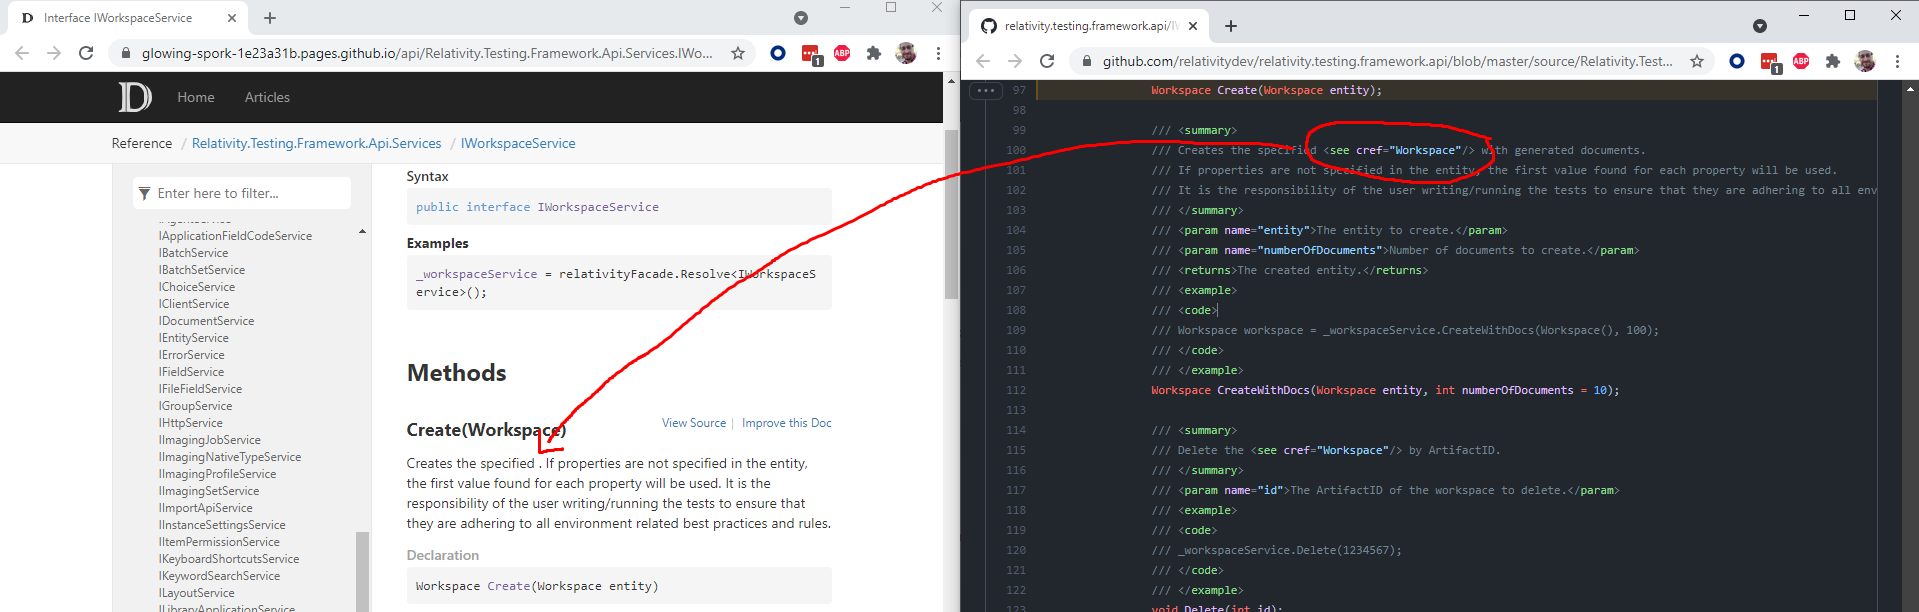1919x612 pixels.
Task: Reload the glowing-spork docs page
Action: tap(86, 53)
